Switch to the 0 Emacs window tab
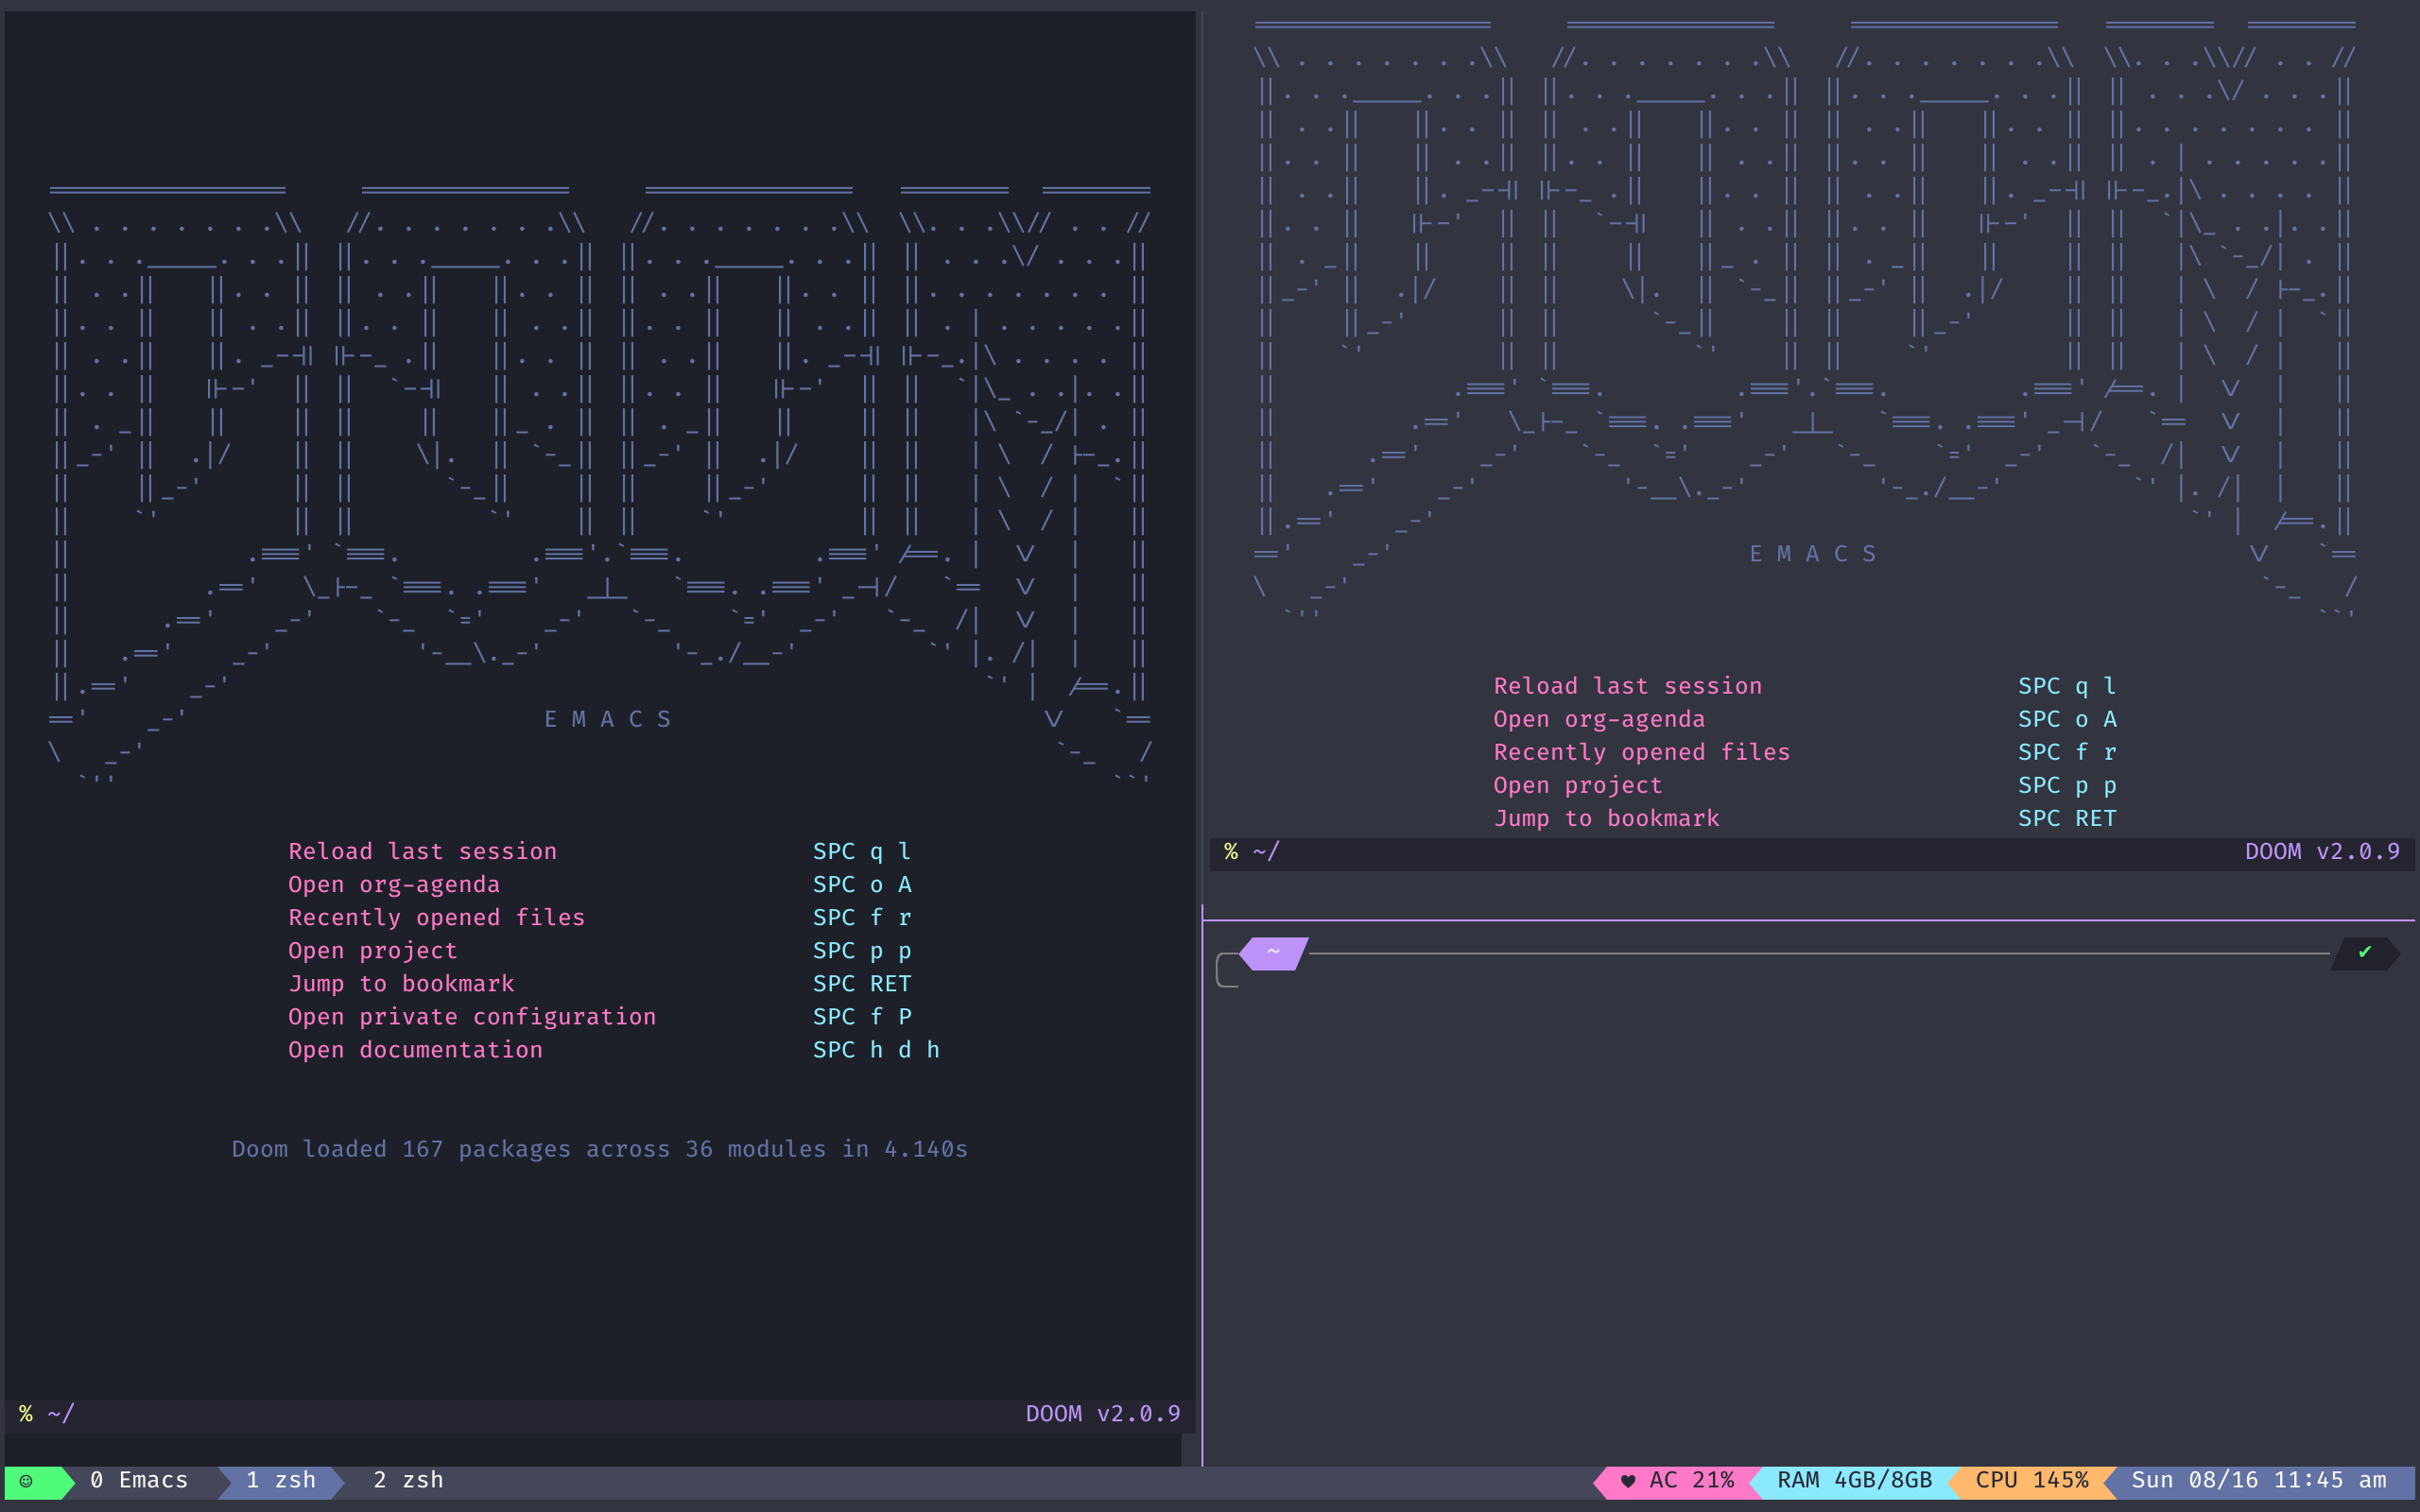Image resolution: width=2420 pixels, height=1512 pixels. pyautogui.click(x=140, y=1481)
